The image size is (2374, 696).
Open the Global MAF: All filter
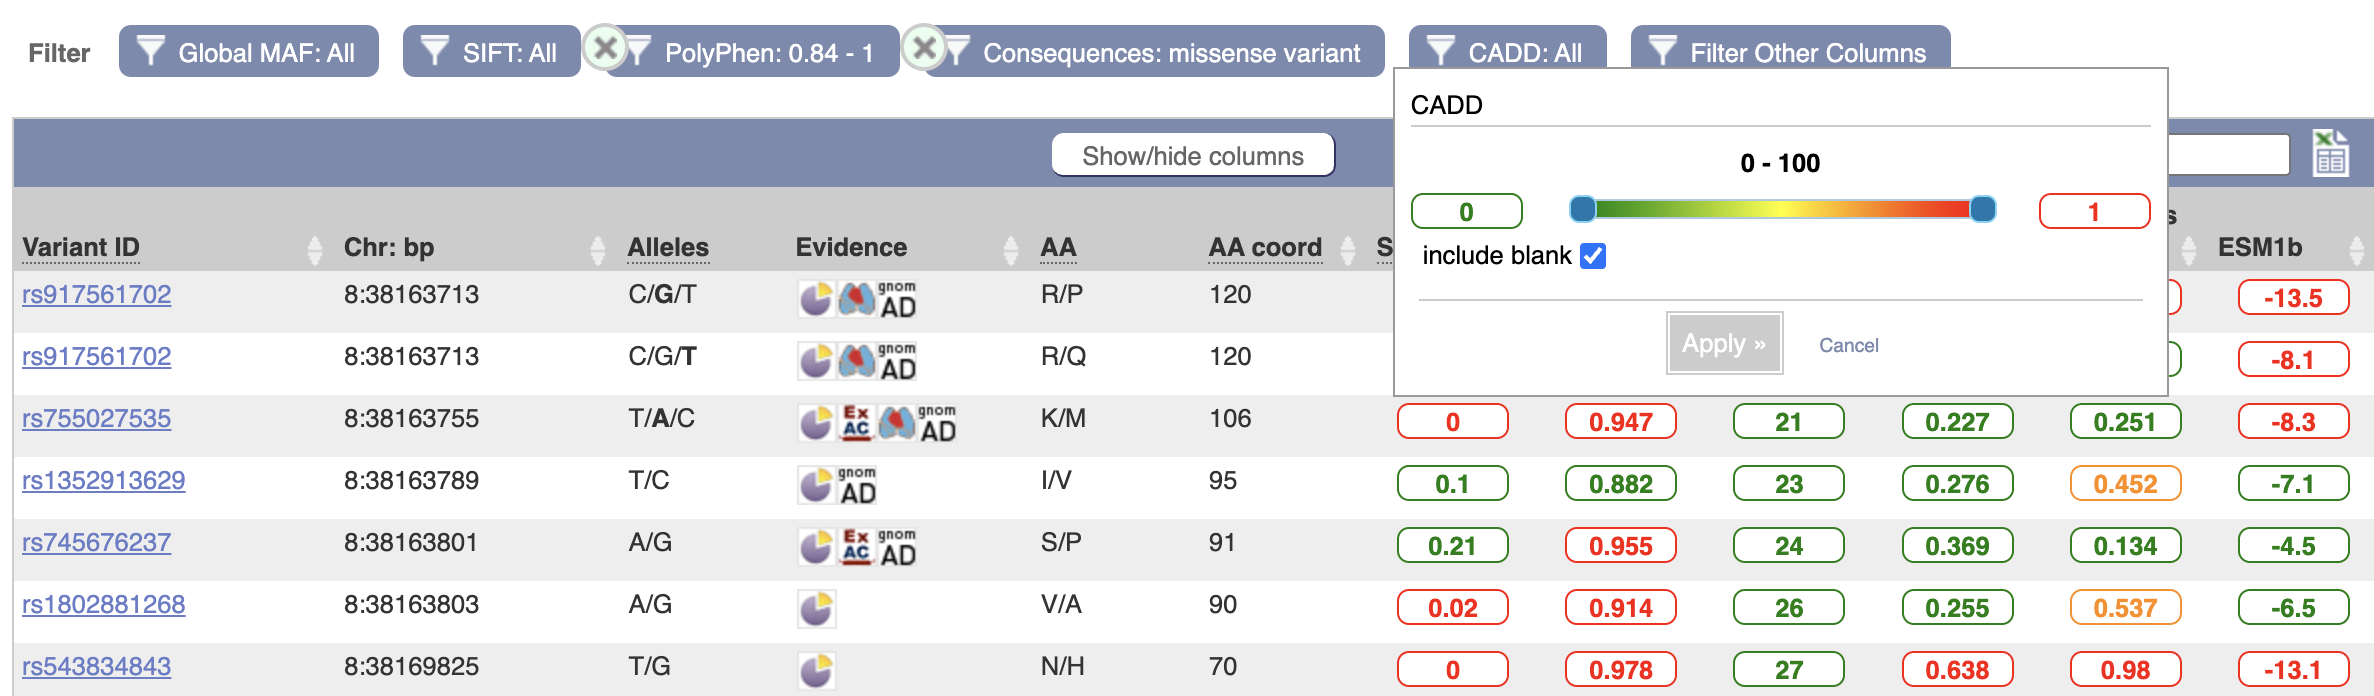pos(249,52)
